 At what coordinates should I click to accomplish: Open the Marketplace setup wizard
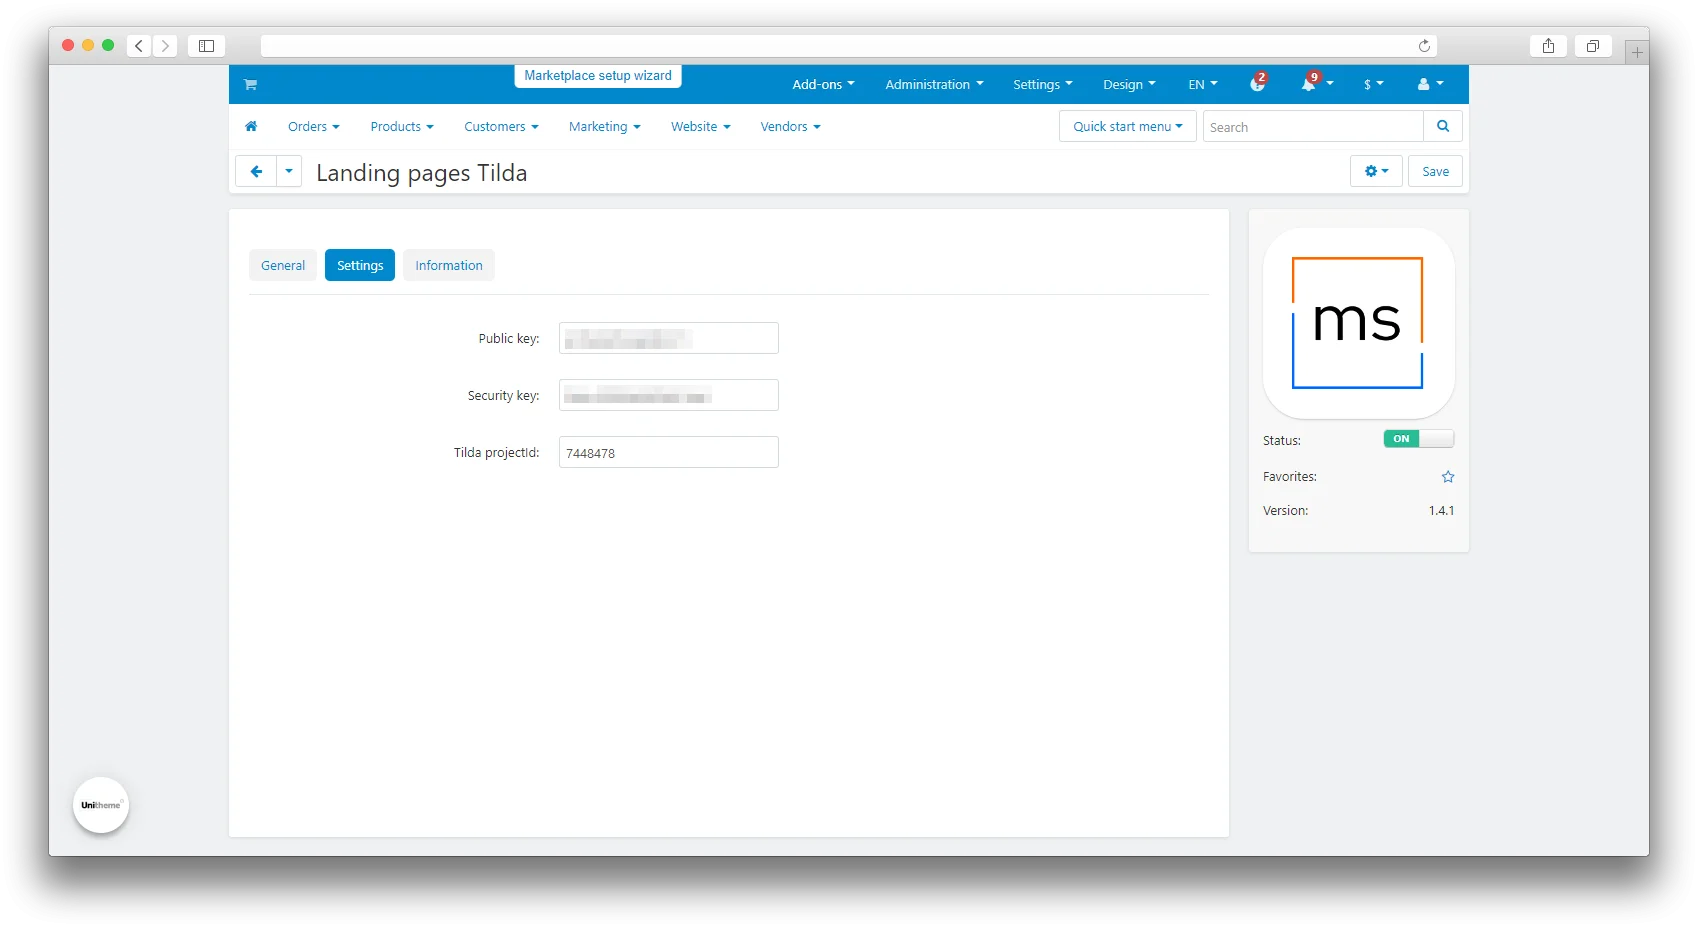coord(597,76)
